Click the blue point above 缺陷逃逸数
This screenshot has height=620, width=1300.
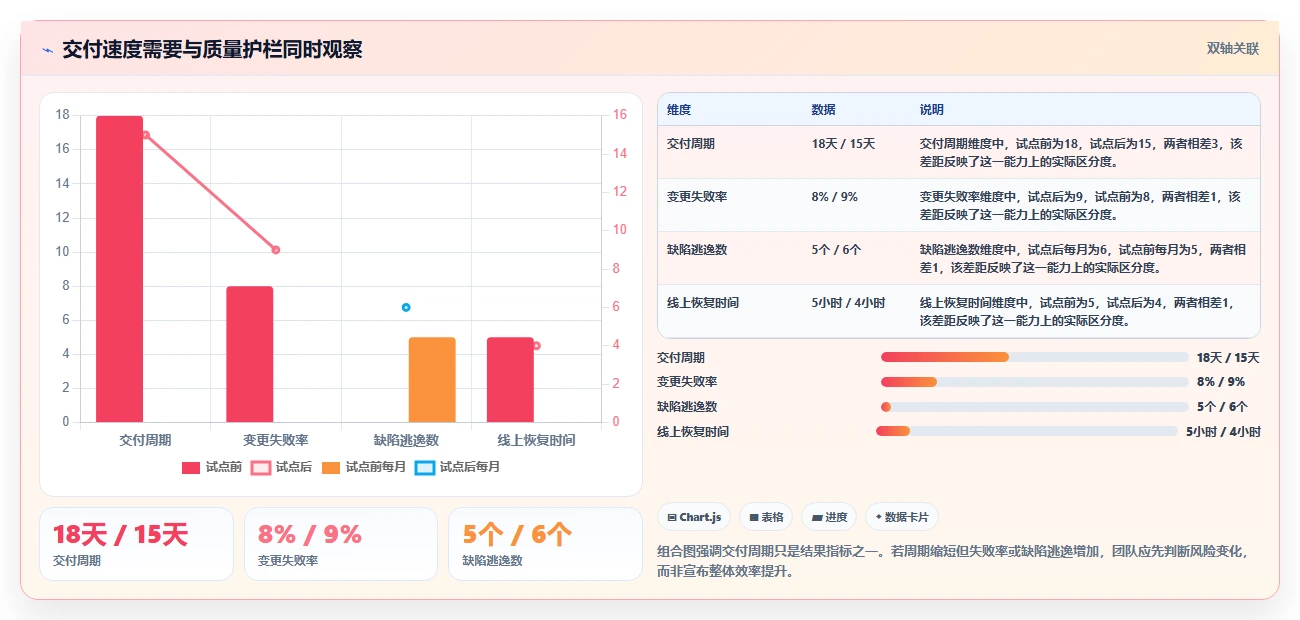406,307
